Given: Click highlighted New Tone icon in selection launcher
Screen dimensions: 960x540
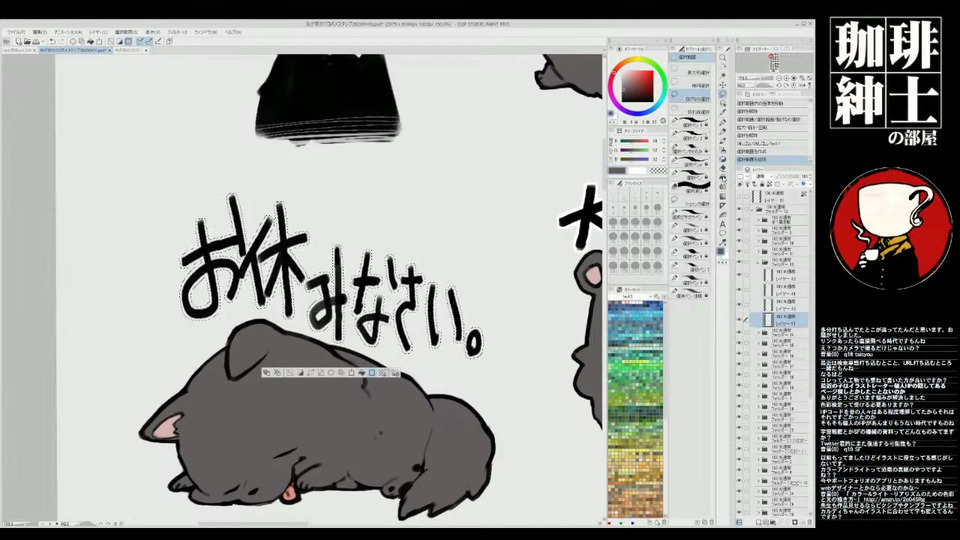Looking at the screenshot, I should (x=372, y=372).
